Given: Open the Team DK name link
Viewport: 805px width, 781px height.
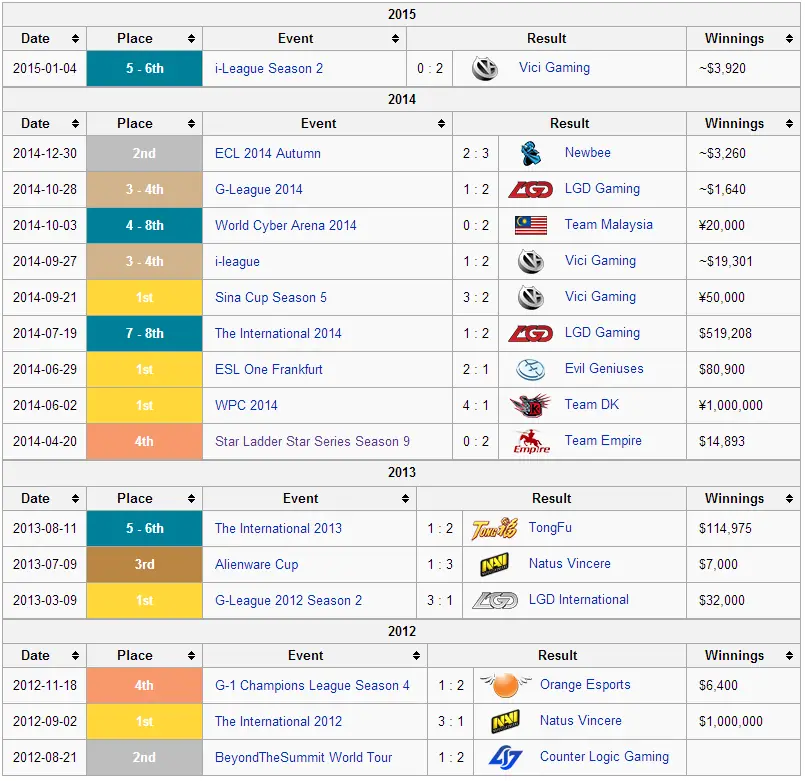Looking at the screenshot, I should pyautogui.click(x=591, y=404).
